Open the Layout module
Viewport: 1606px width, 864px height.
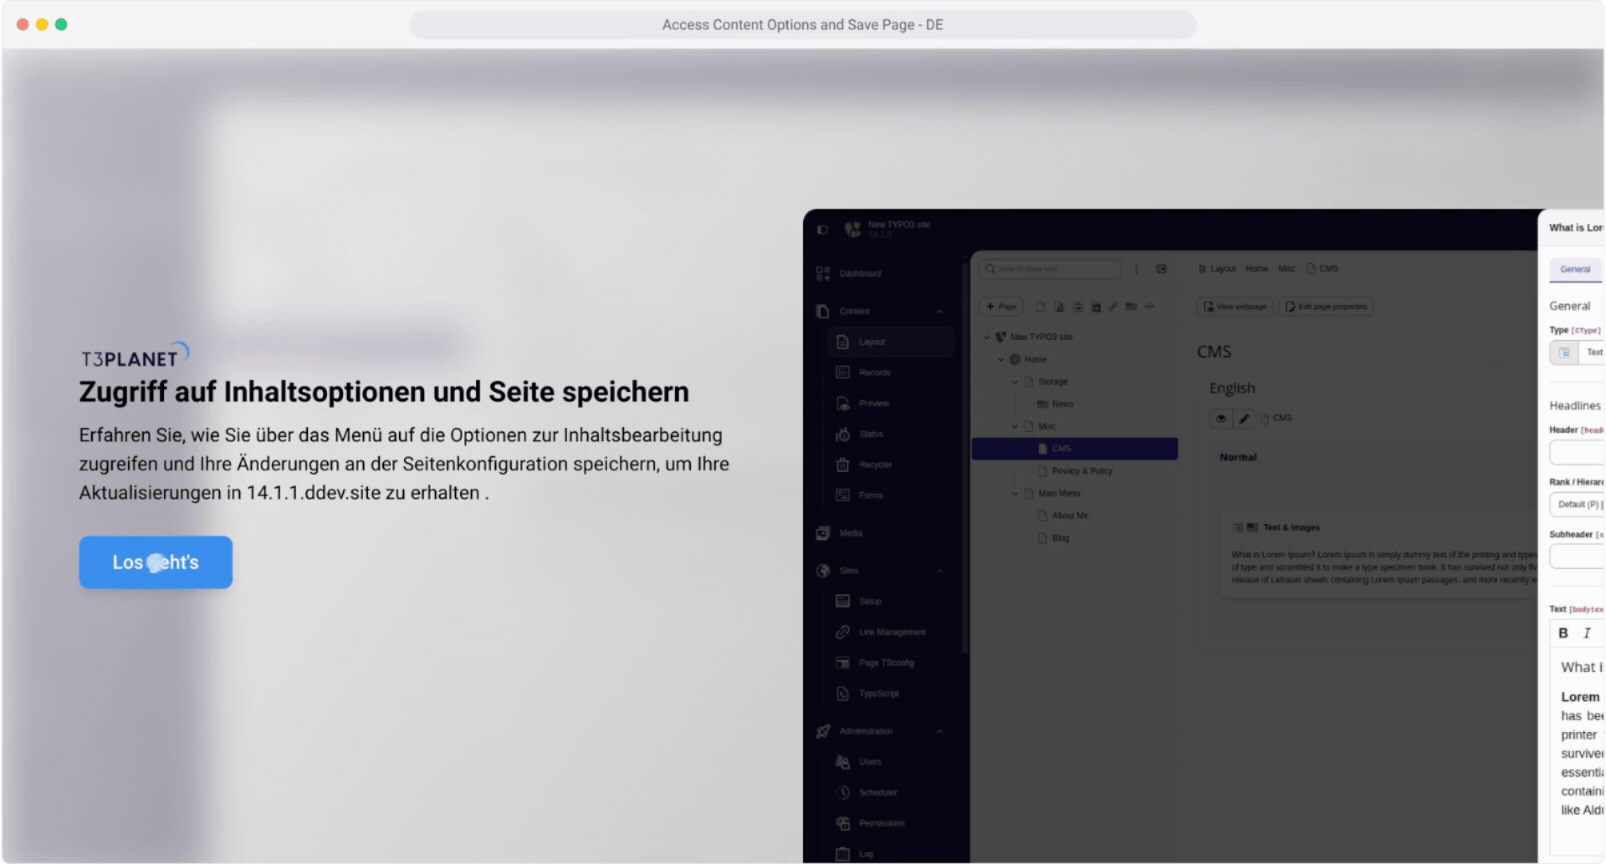(x=891, y=342)
